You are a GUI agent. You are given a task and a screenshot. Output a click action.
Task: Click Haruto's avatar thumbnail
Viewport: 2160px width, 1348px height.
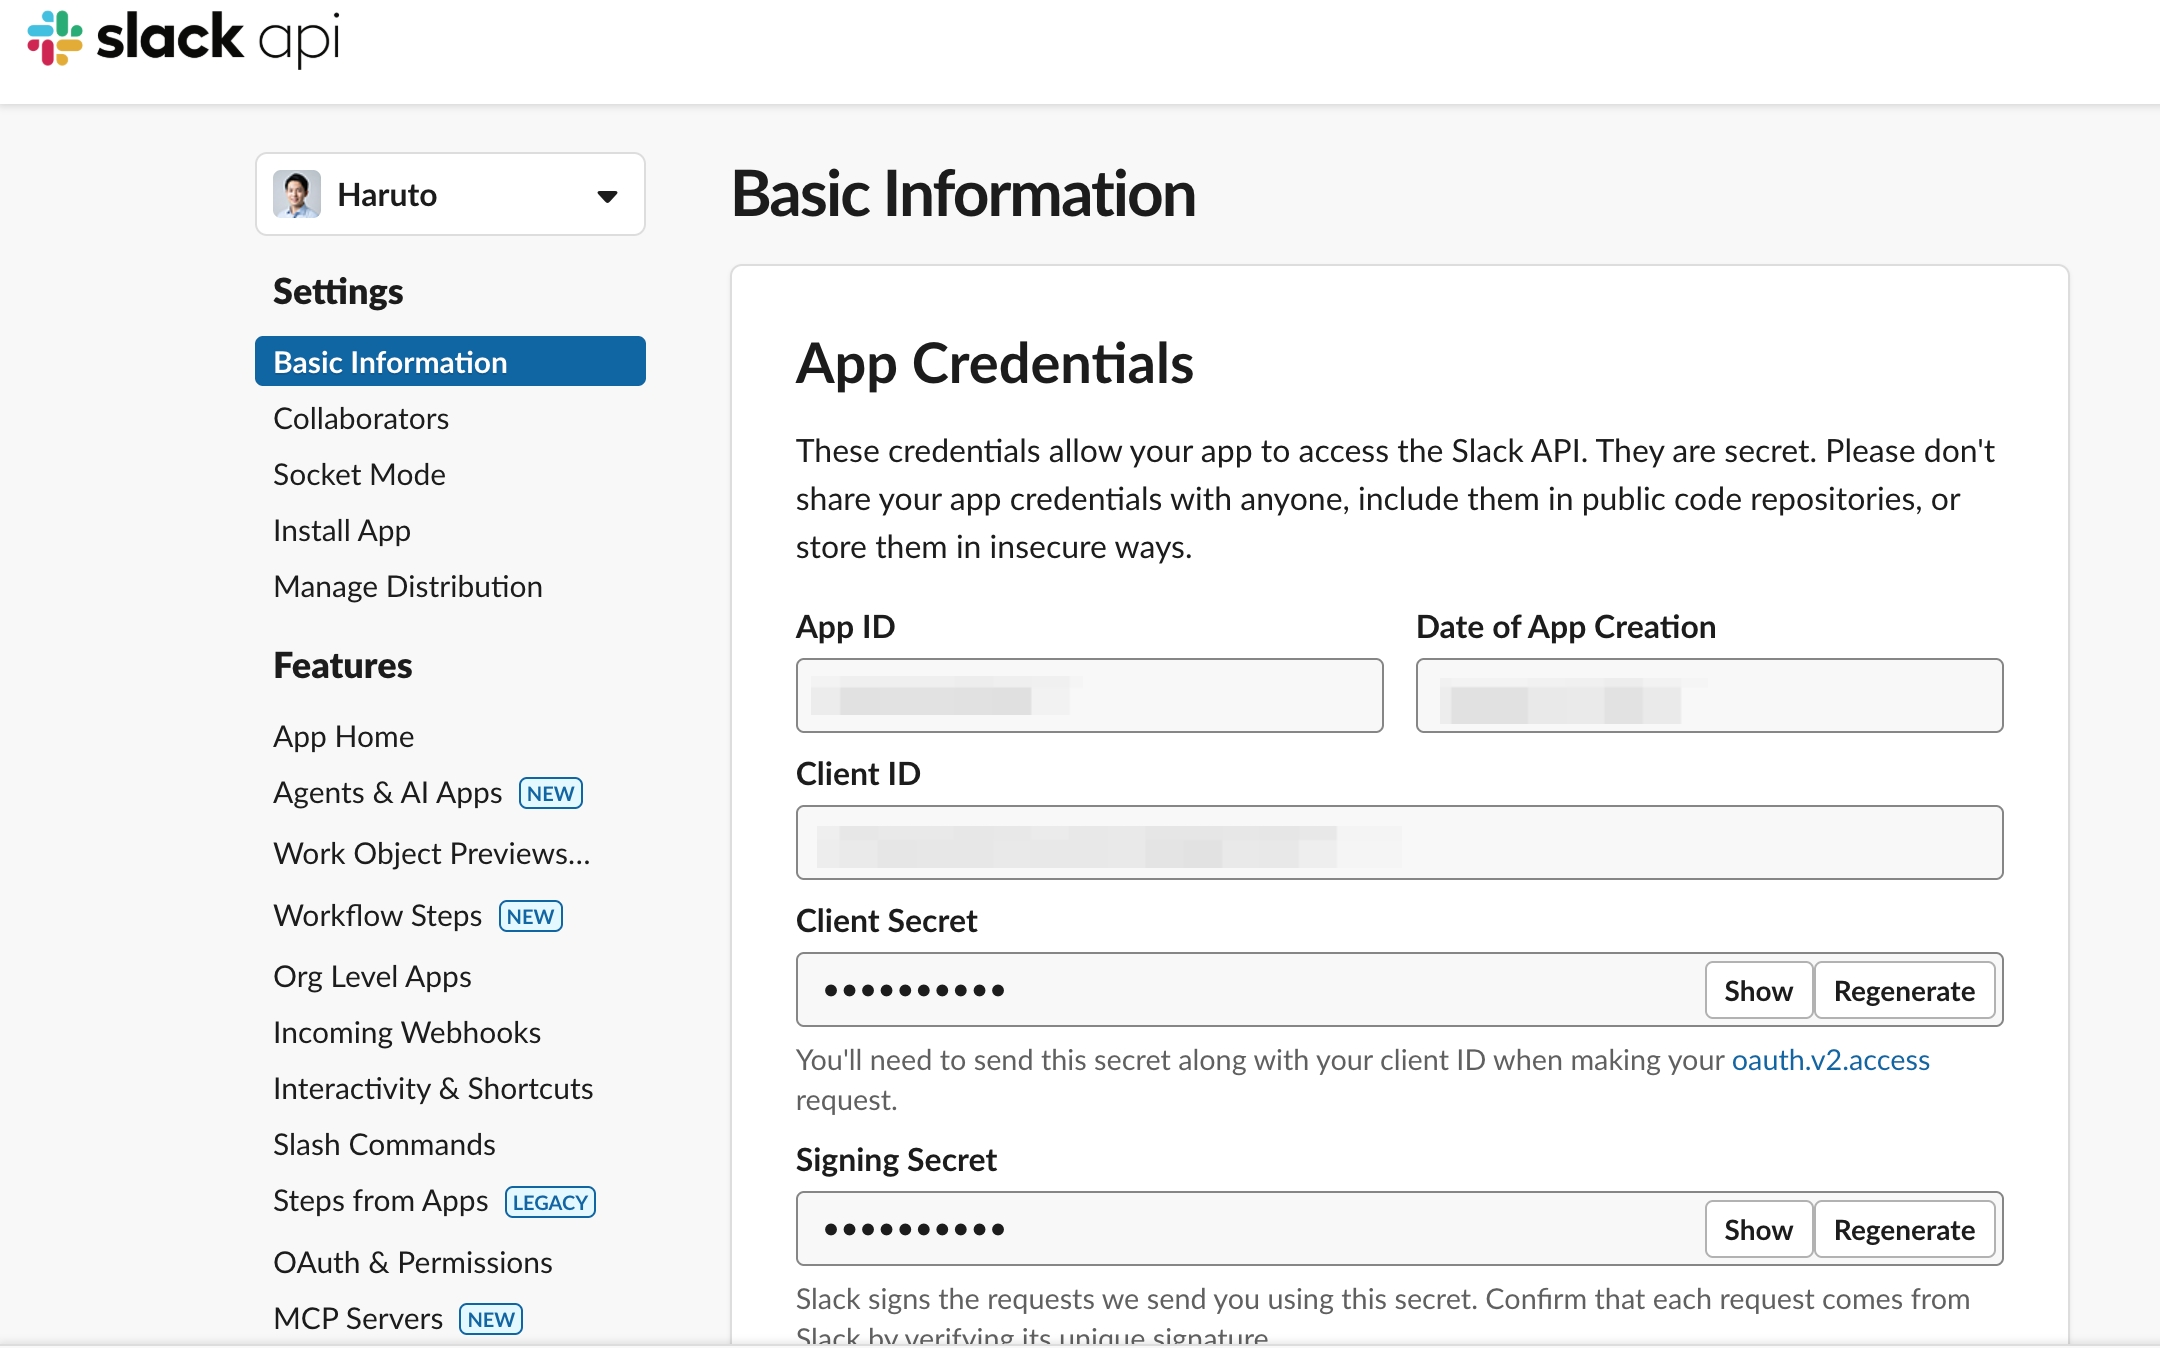point(297,194)
